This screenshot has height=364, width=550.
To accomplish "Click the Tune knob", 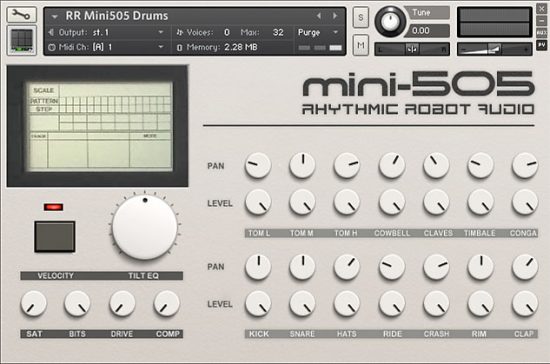I will (x=390, y=21).
